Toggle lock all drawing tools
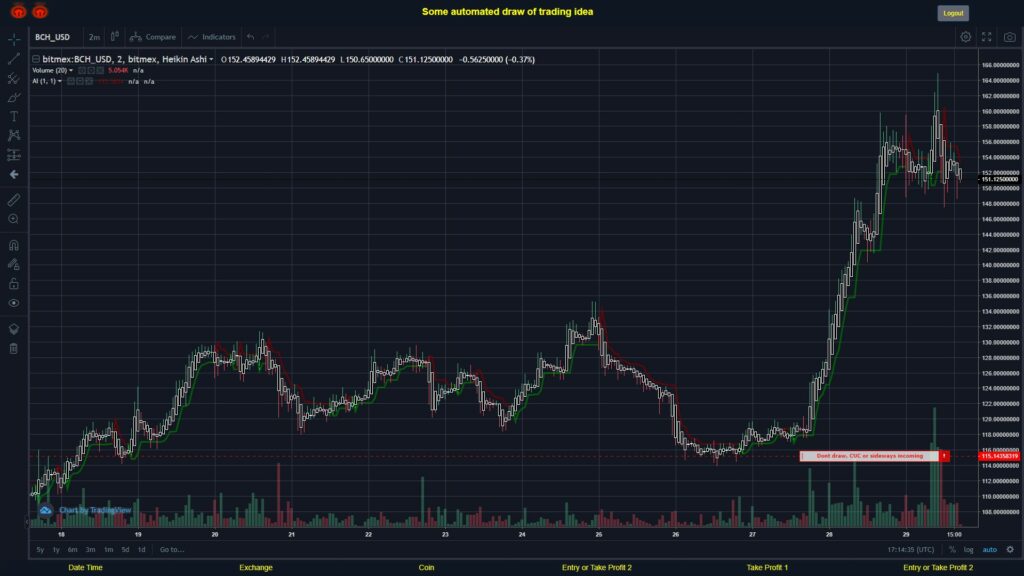Image resolution: width=1024 pixels, height=576 pixels. (x=14, y=283)
